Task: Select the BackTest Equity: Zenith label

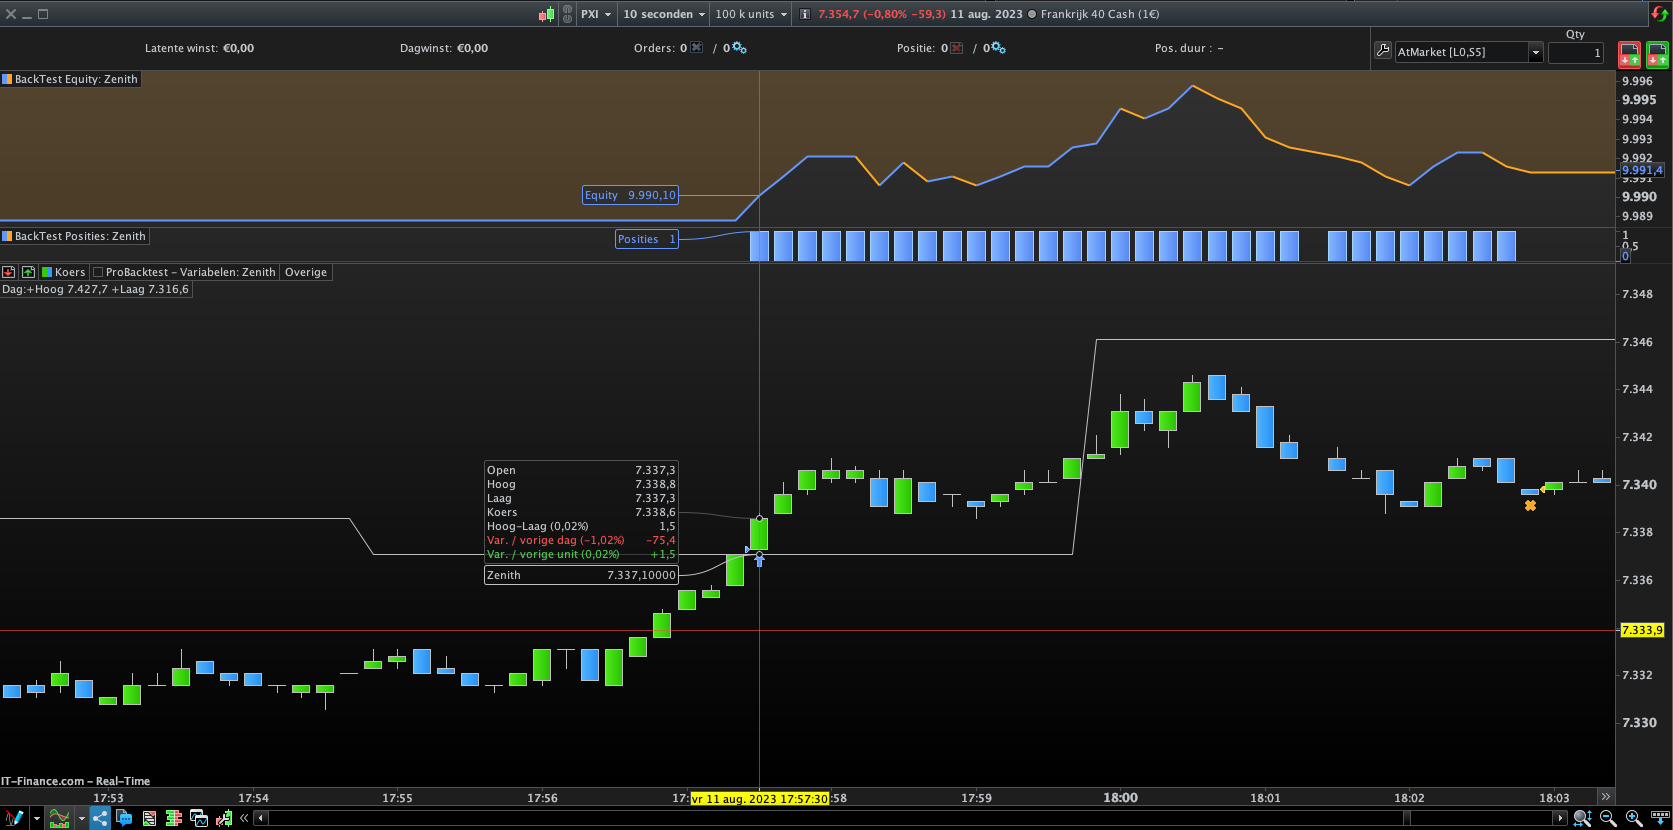Action: [x=76, y=79]
